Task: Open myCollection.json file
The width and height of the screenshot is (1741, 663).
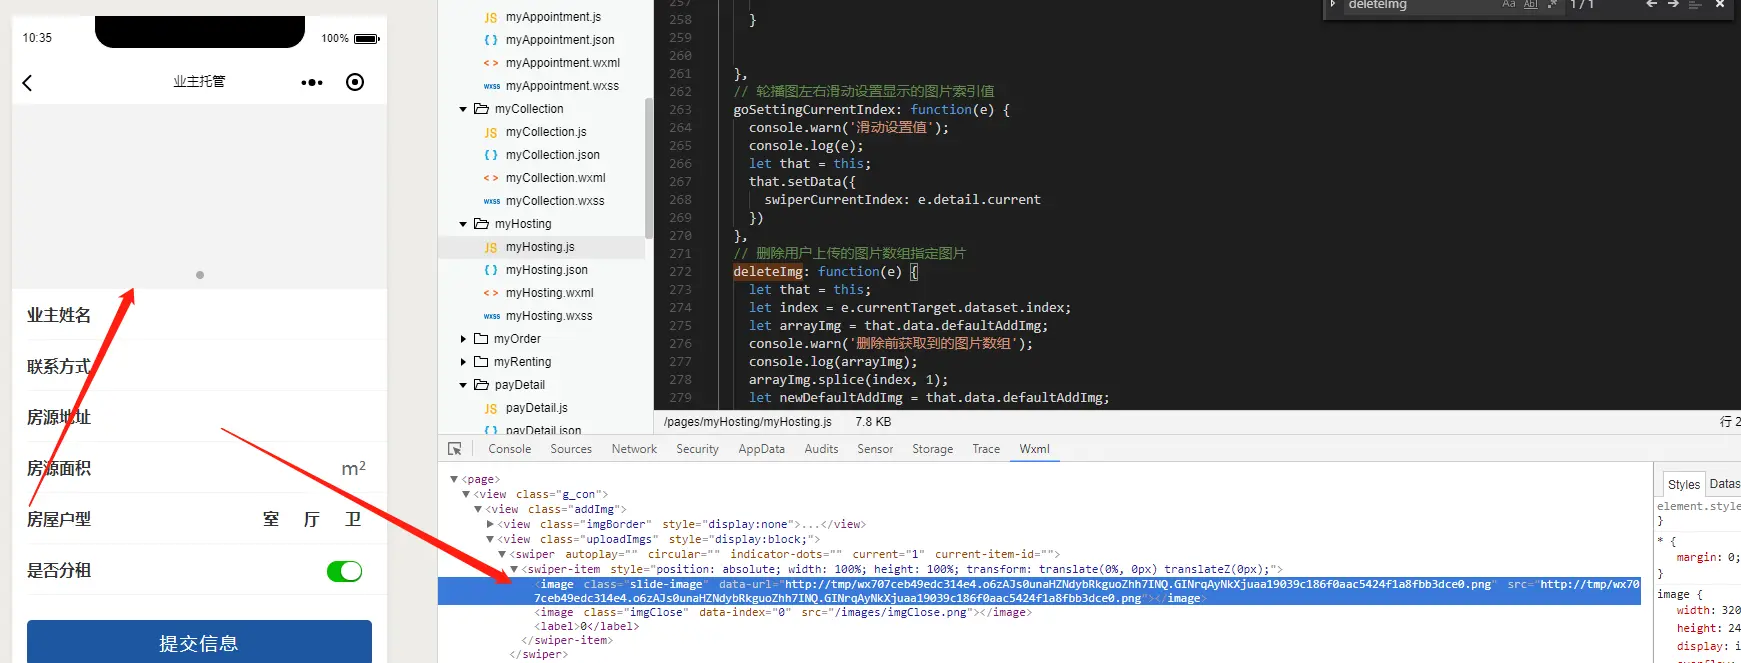Action: pyautogui.click(x=552, y=155)
